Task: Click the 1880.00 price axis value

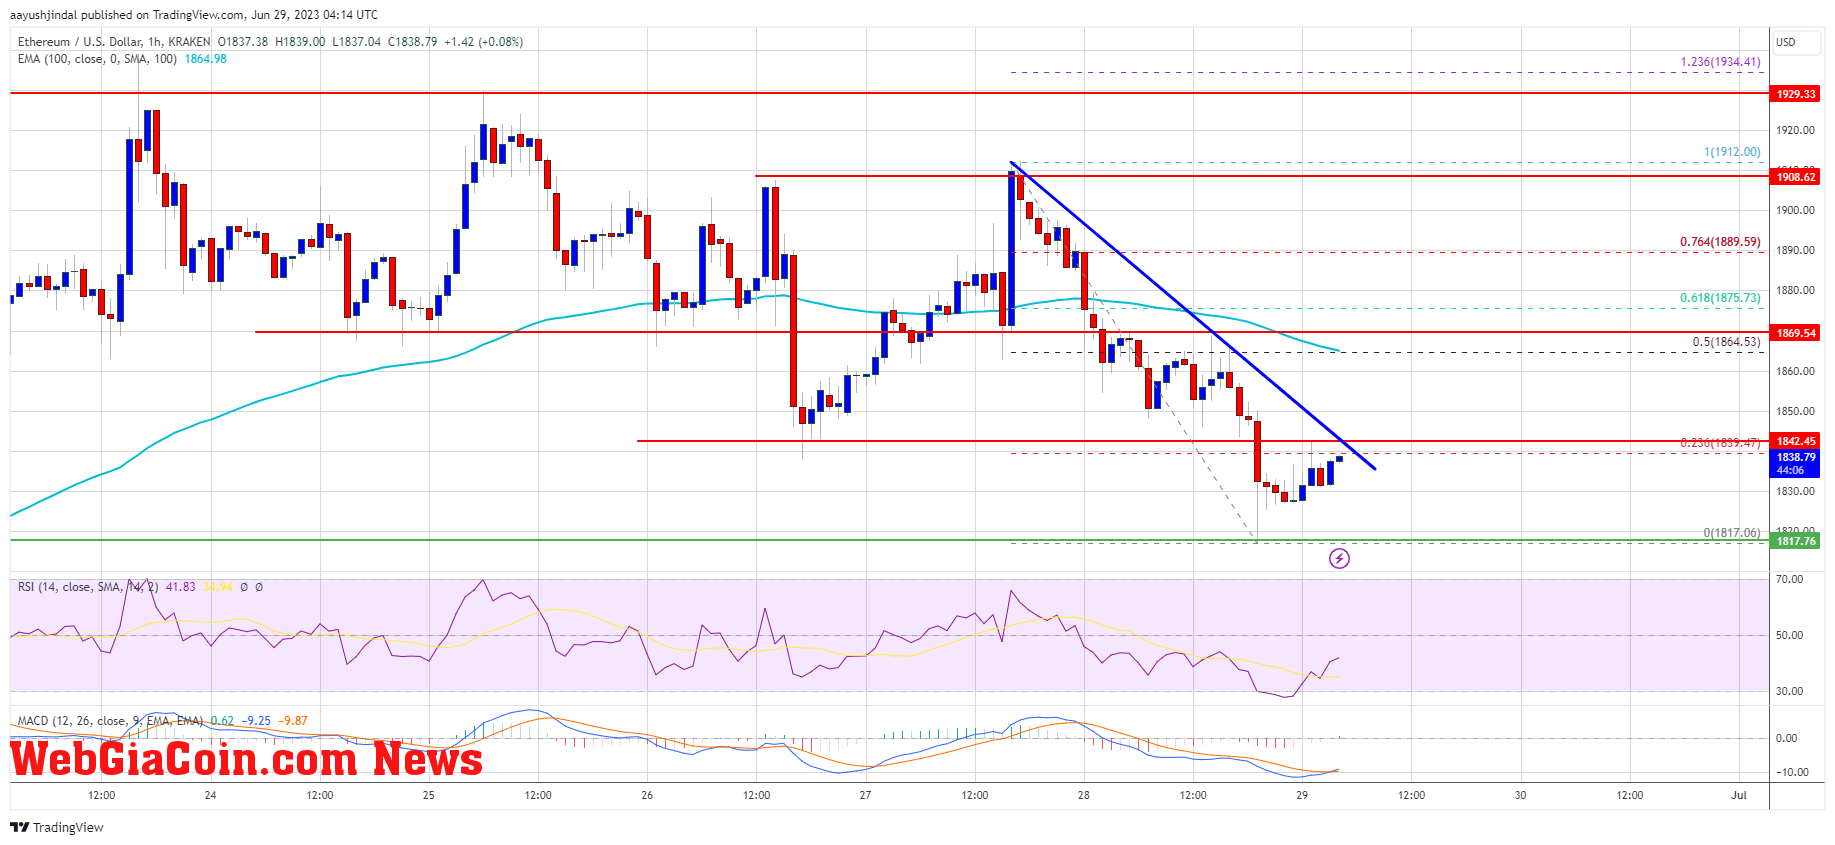Action: coord(1795,290)
